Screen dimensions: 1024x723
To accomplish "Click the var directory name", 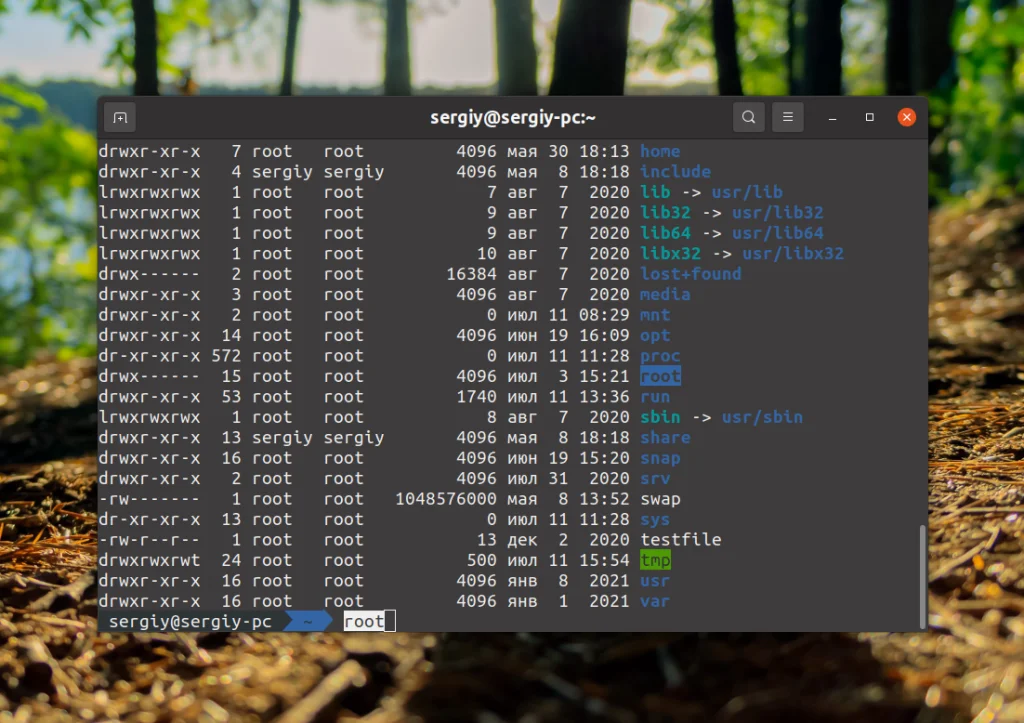I will (x=654, y=601).
